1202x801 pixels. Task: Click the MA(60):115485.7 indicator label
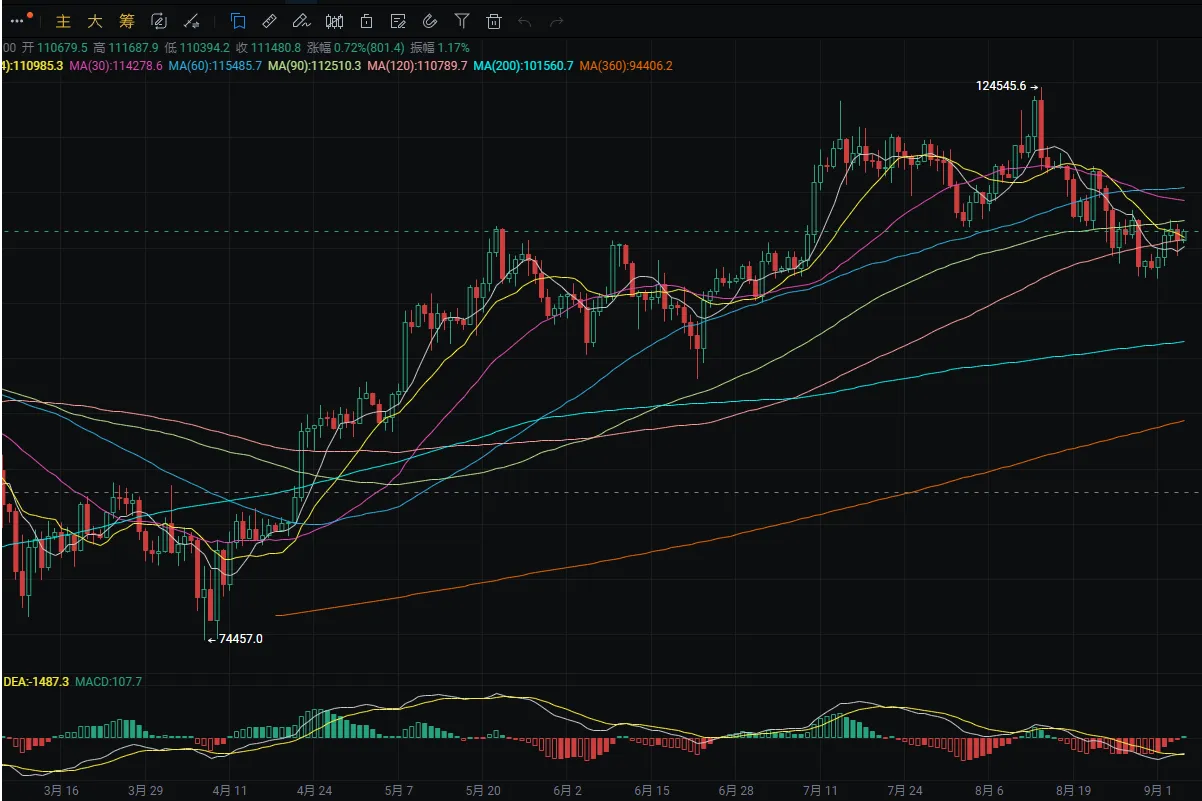215,66
